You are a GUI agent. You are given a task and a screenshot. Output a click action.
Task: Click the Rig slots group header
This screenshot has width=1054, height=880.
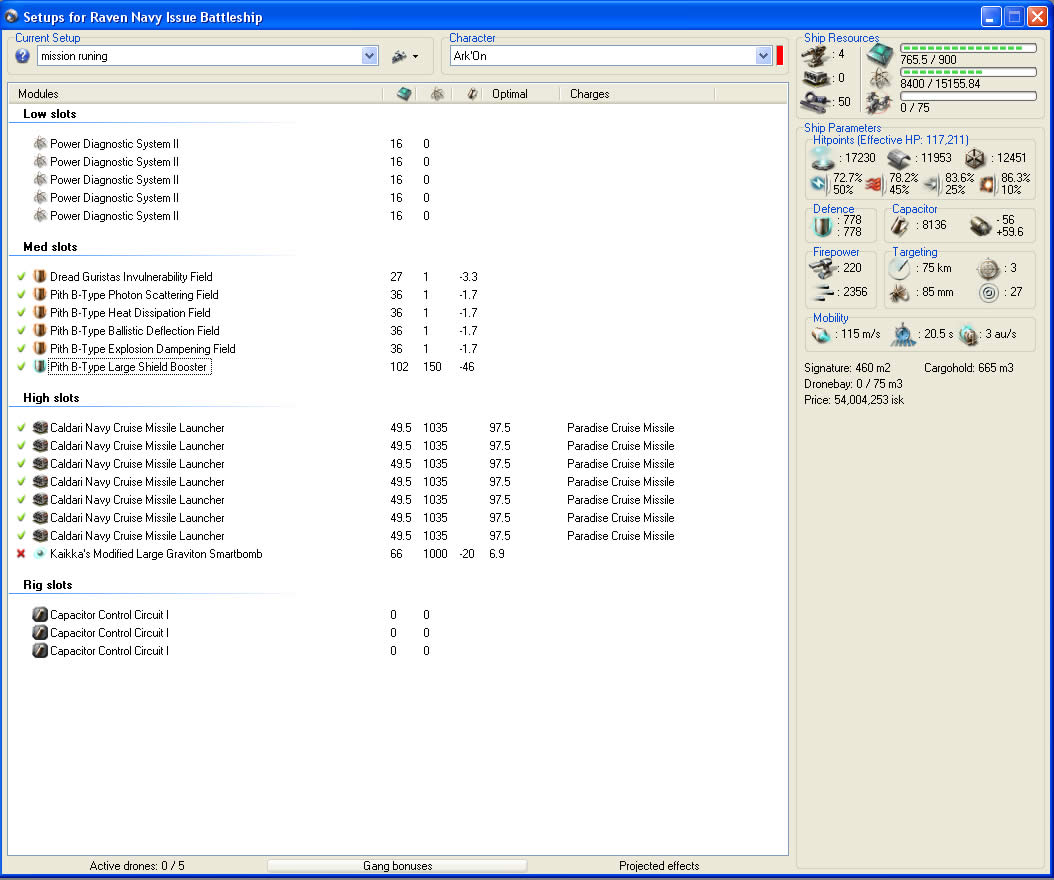click(x=48, y=585)
